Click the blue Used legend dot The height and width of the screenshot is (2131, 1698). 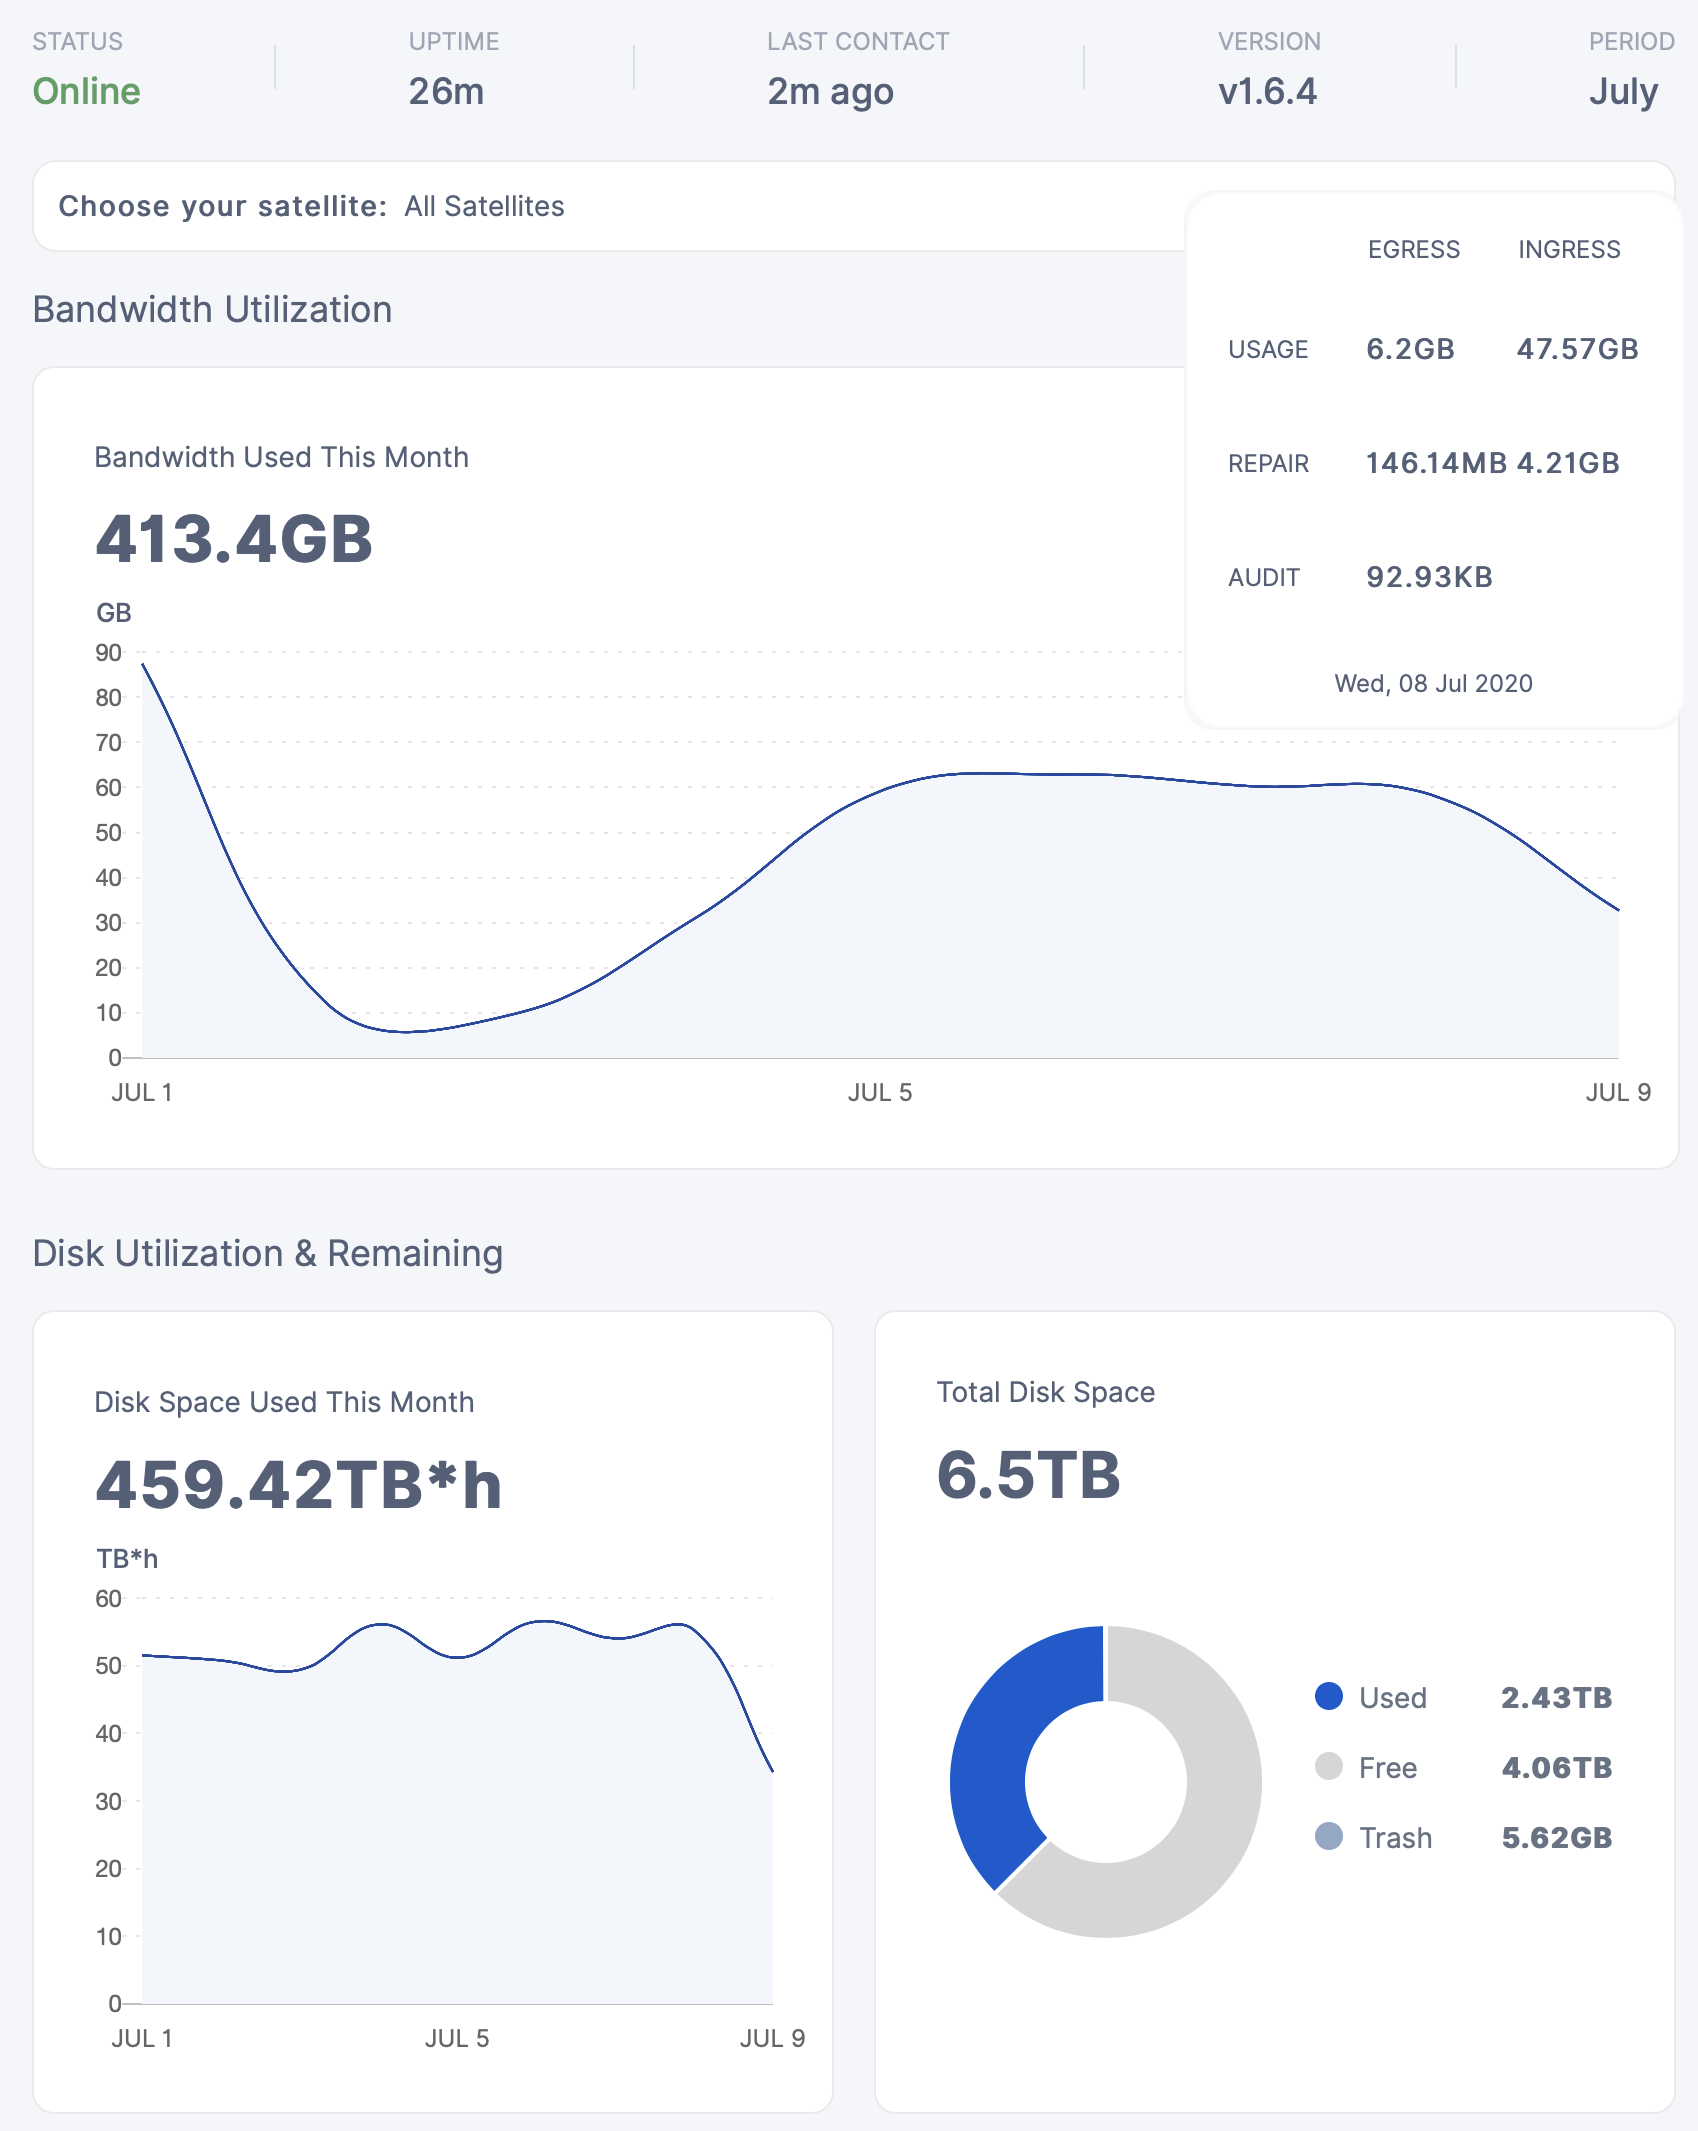(1328, 1696)
